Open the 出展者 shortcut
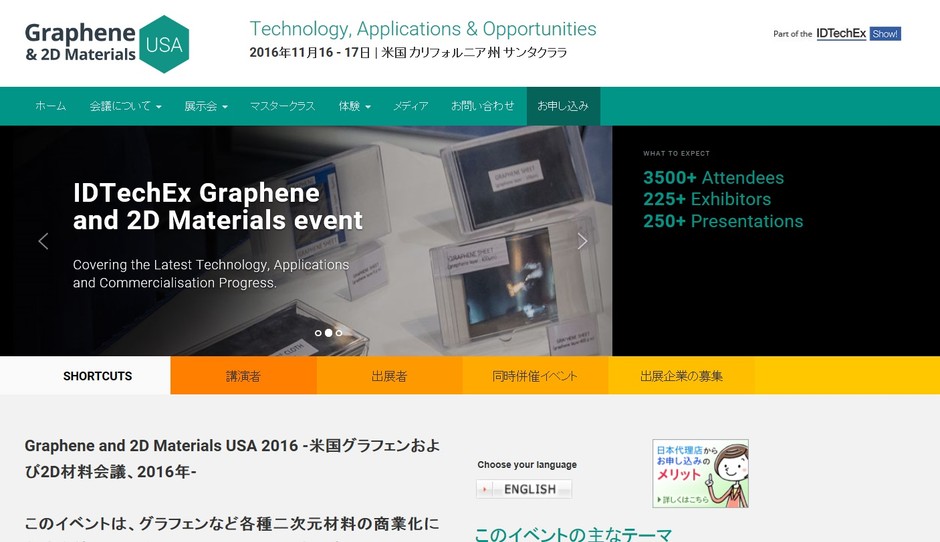The height and width of the screenshot is (542, 940). (x=389, y=375)
